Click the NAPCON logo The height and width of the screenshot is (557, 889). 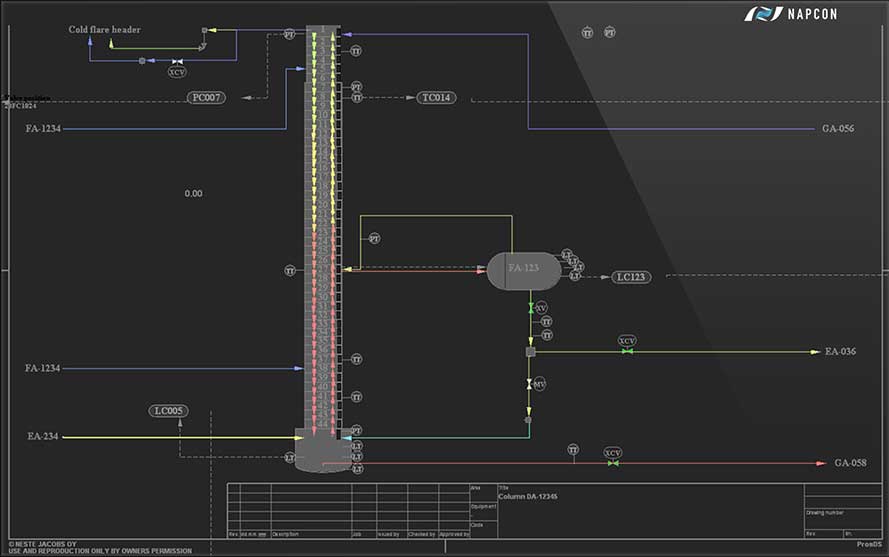point(791,14)
